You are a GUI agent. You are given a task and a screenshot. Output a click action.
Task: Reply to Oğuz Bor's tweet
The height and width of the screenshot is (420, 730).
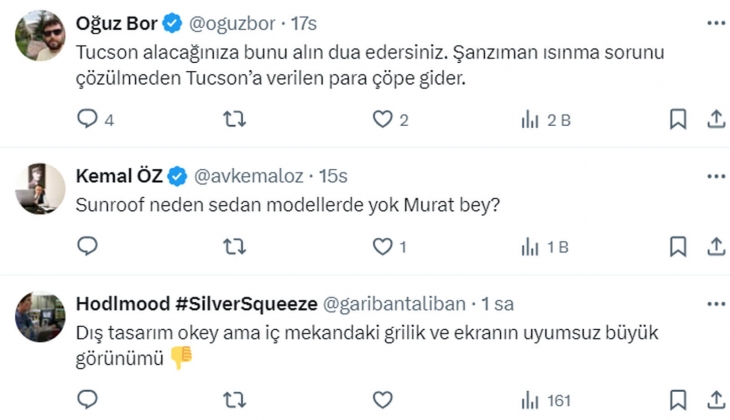[87, 120]
